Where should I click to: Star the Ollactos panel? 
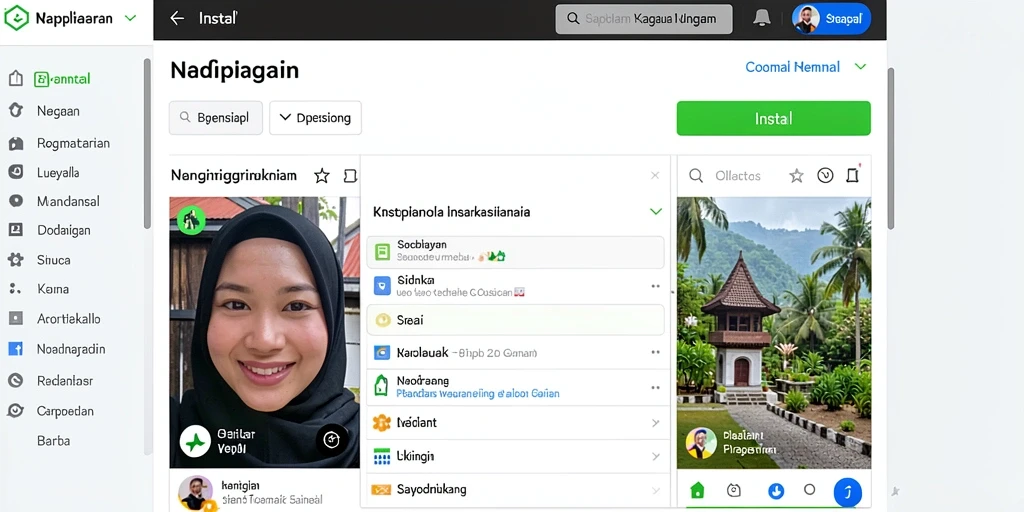point(796,176)
